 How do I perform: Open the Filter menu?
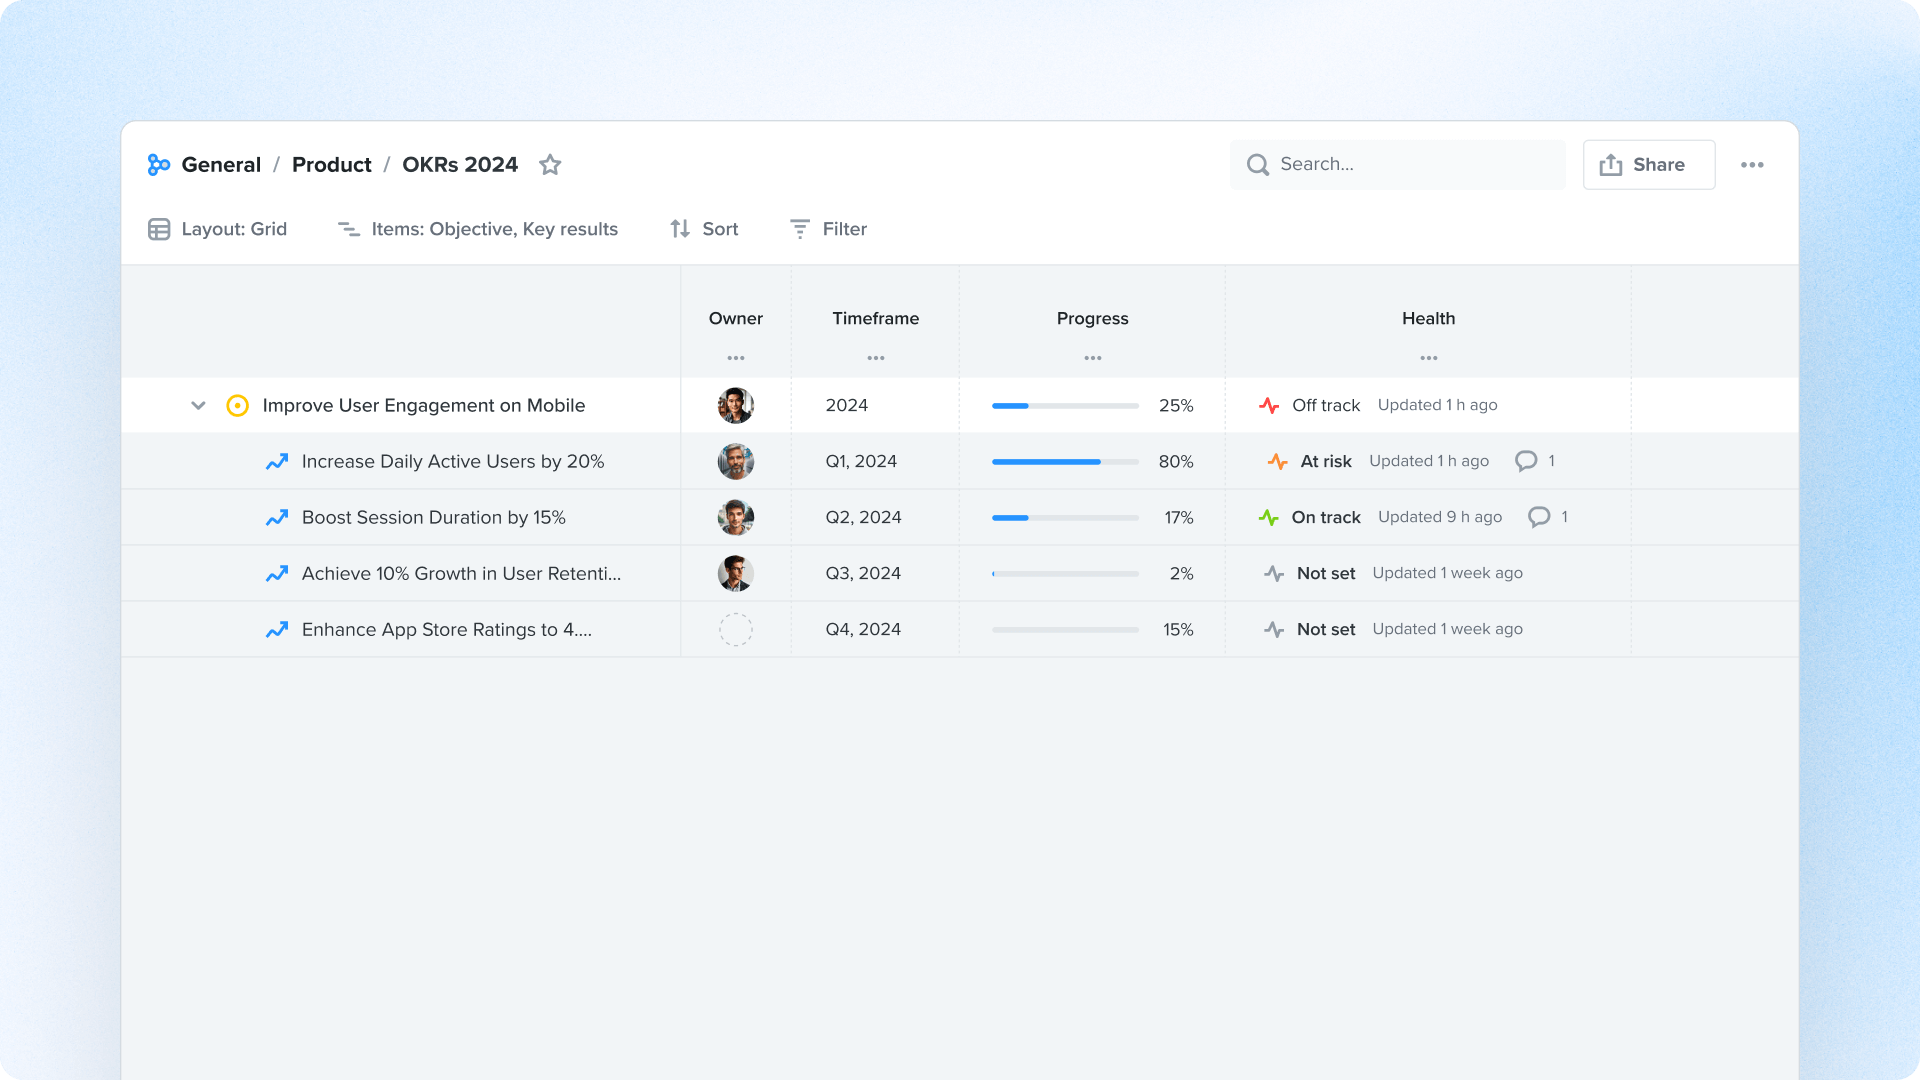828,229
